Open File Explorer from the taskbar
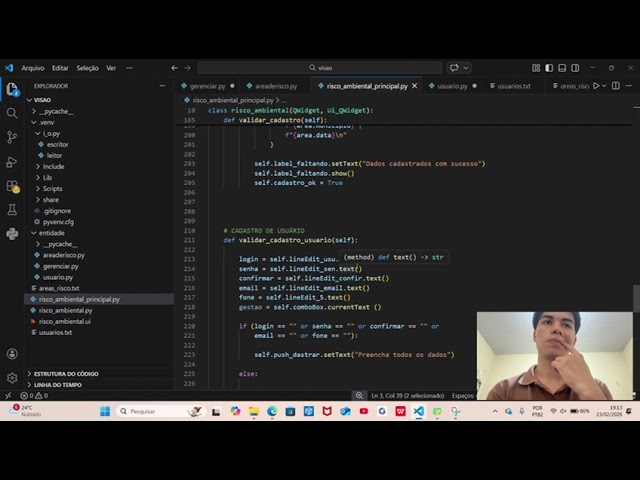 pos(254,411)
